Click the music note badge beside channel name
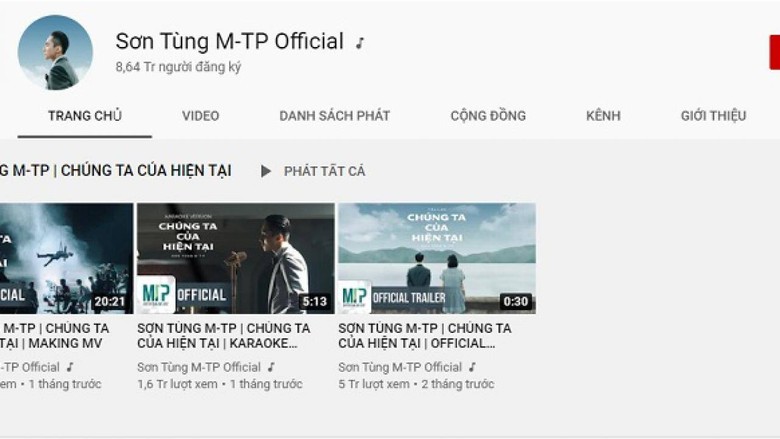Viewport: 780px width, 439px height. (360, 43)
